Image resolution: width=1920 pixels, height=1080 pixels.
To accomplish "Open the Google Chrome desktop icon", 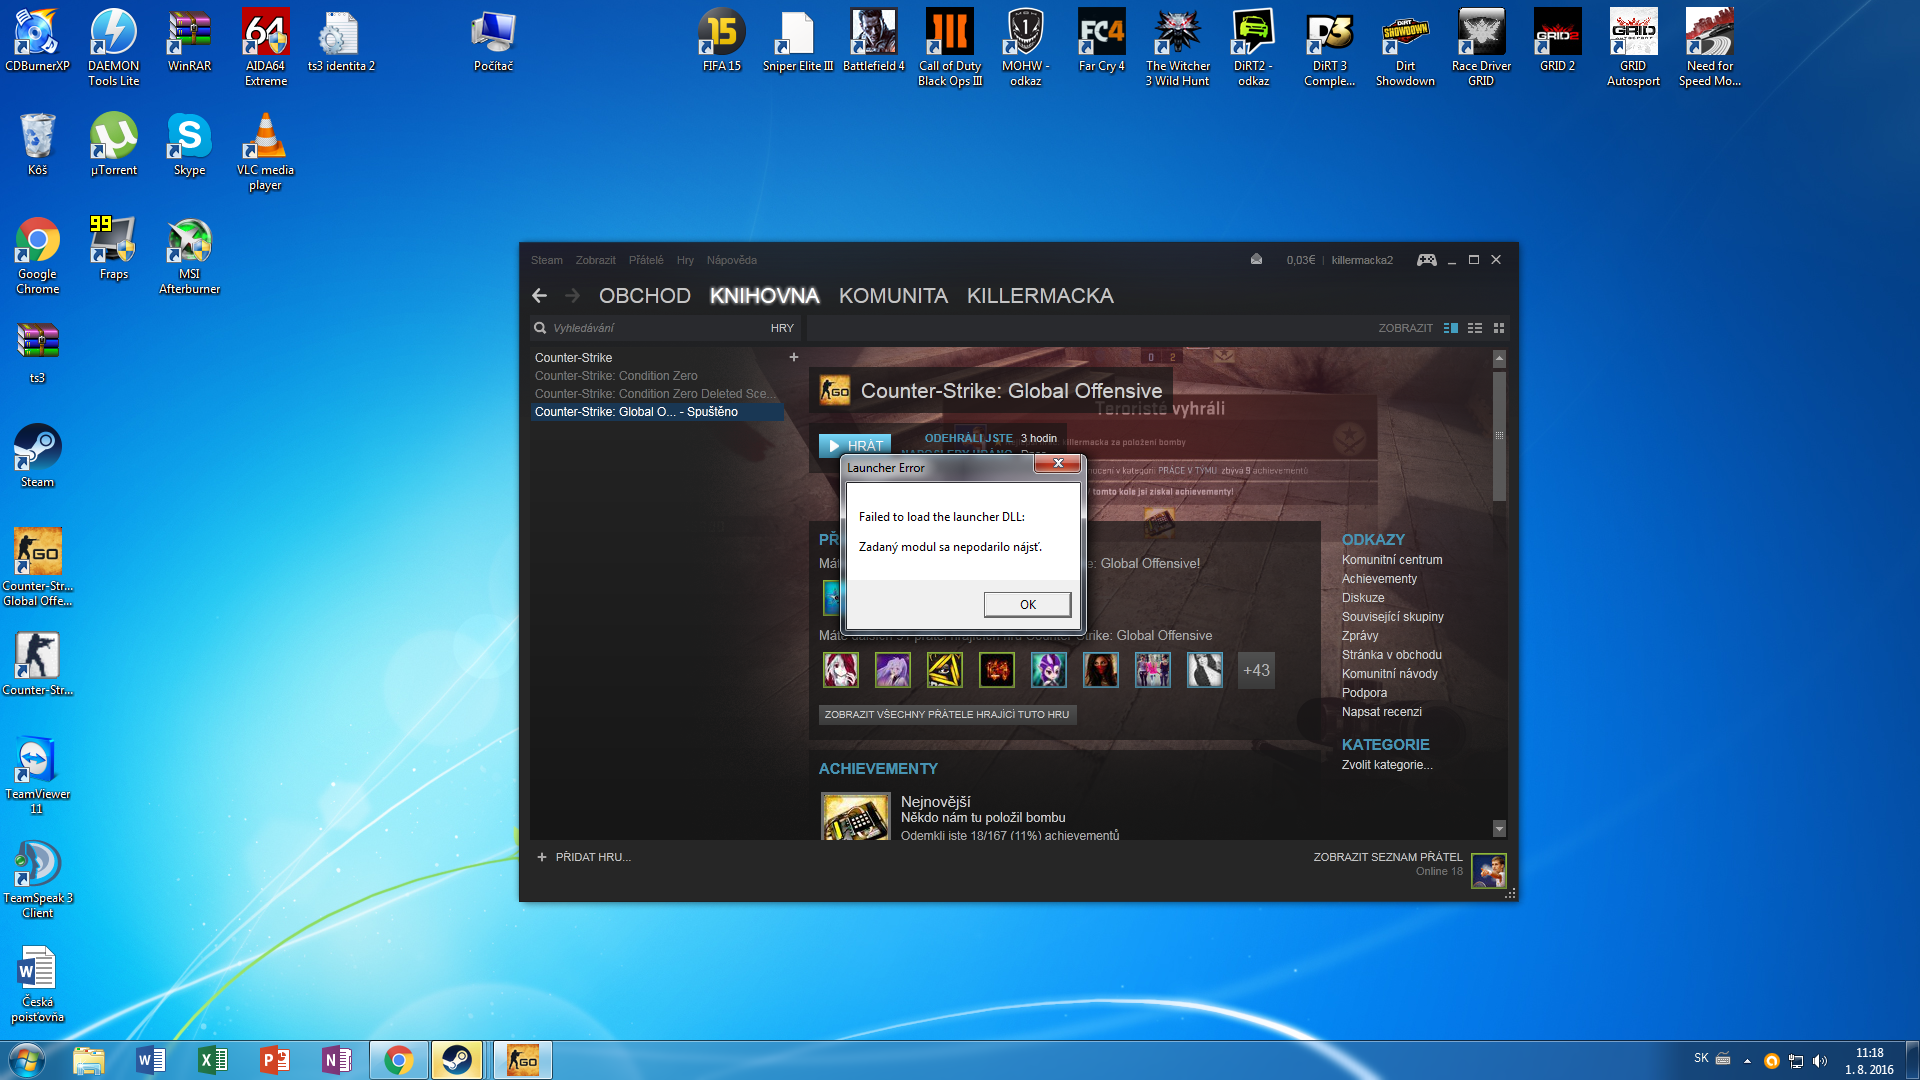I will click(x=38, y=255).
